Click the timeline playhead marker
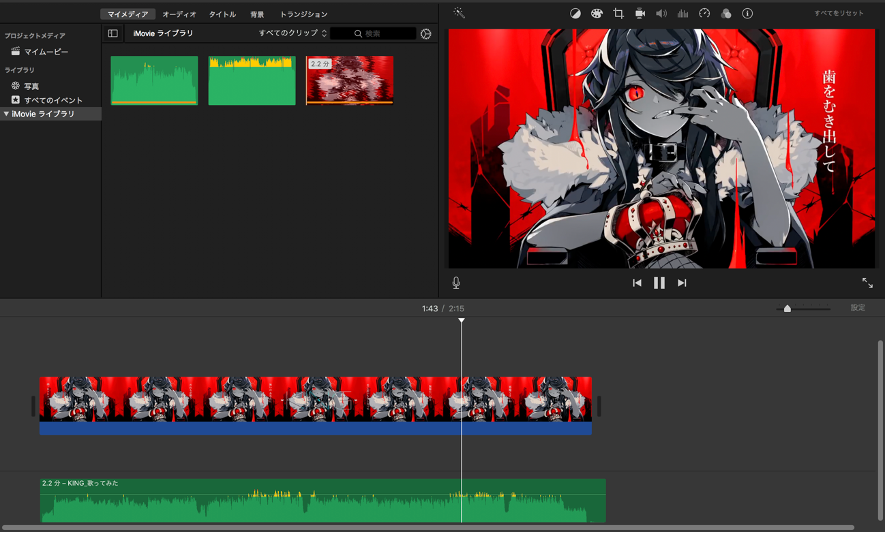885x533 pixels. (461, 320)
